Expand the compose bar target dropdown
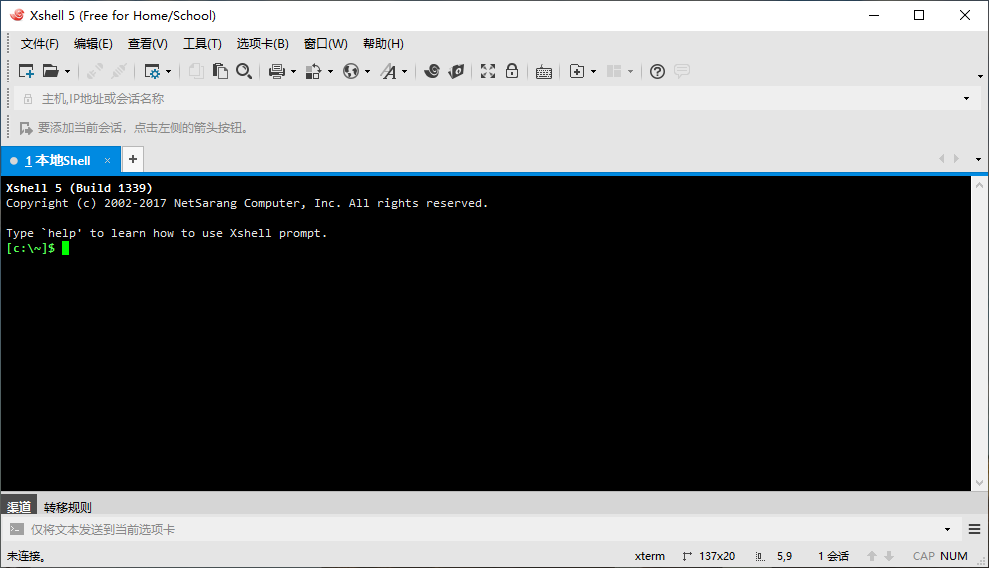This screenshot has height=568, width=989. pyautogui.click(x=947, y=530)
